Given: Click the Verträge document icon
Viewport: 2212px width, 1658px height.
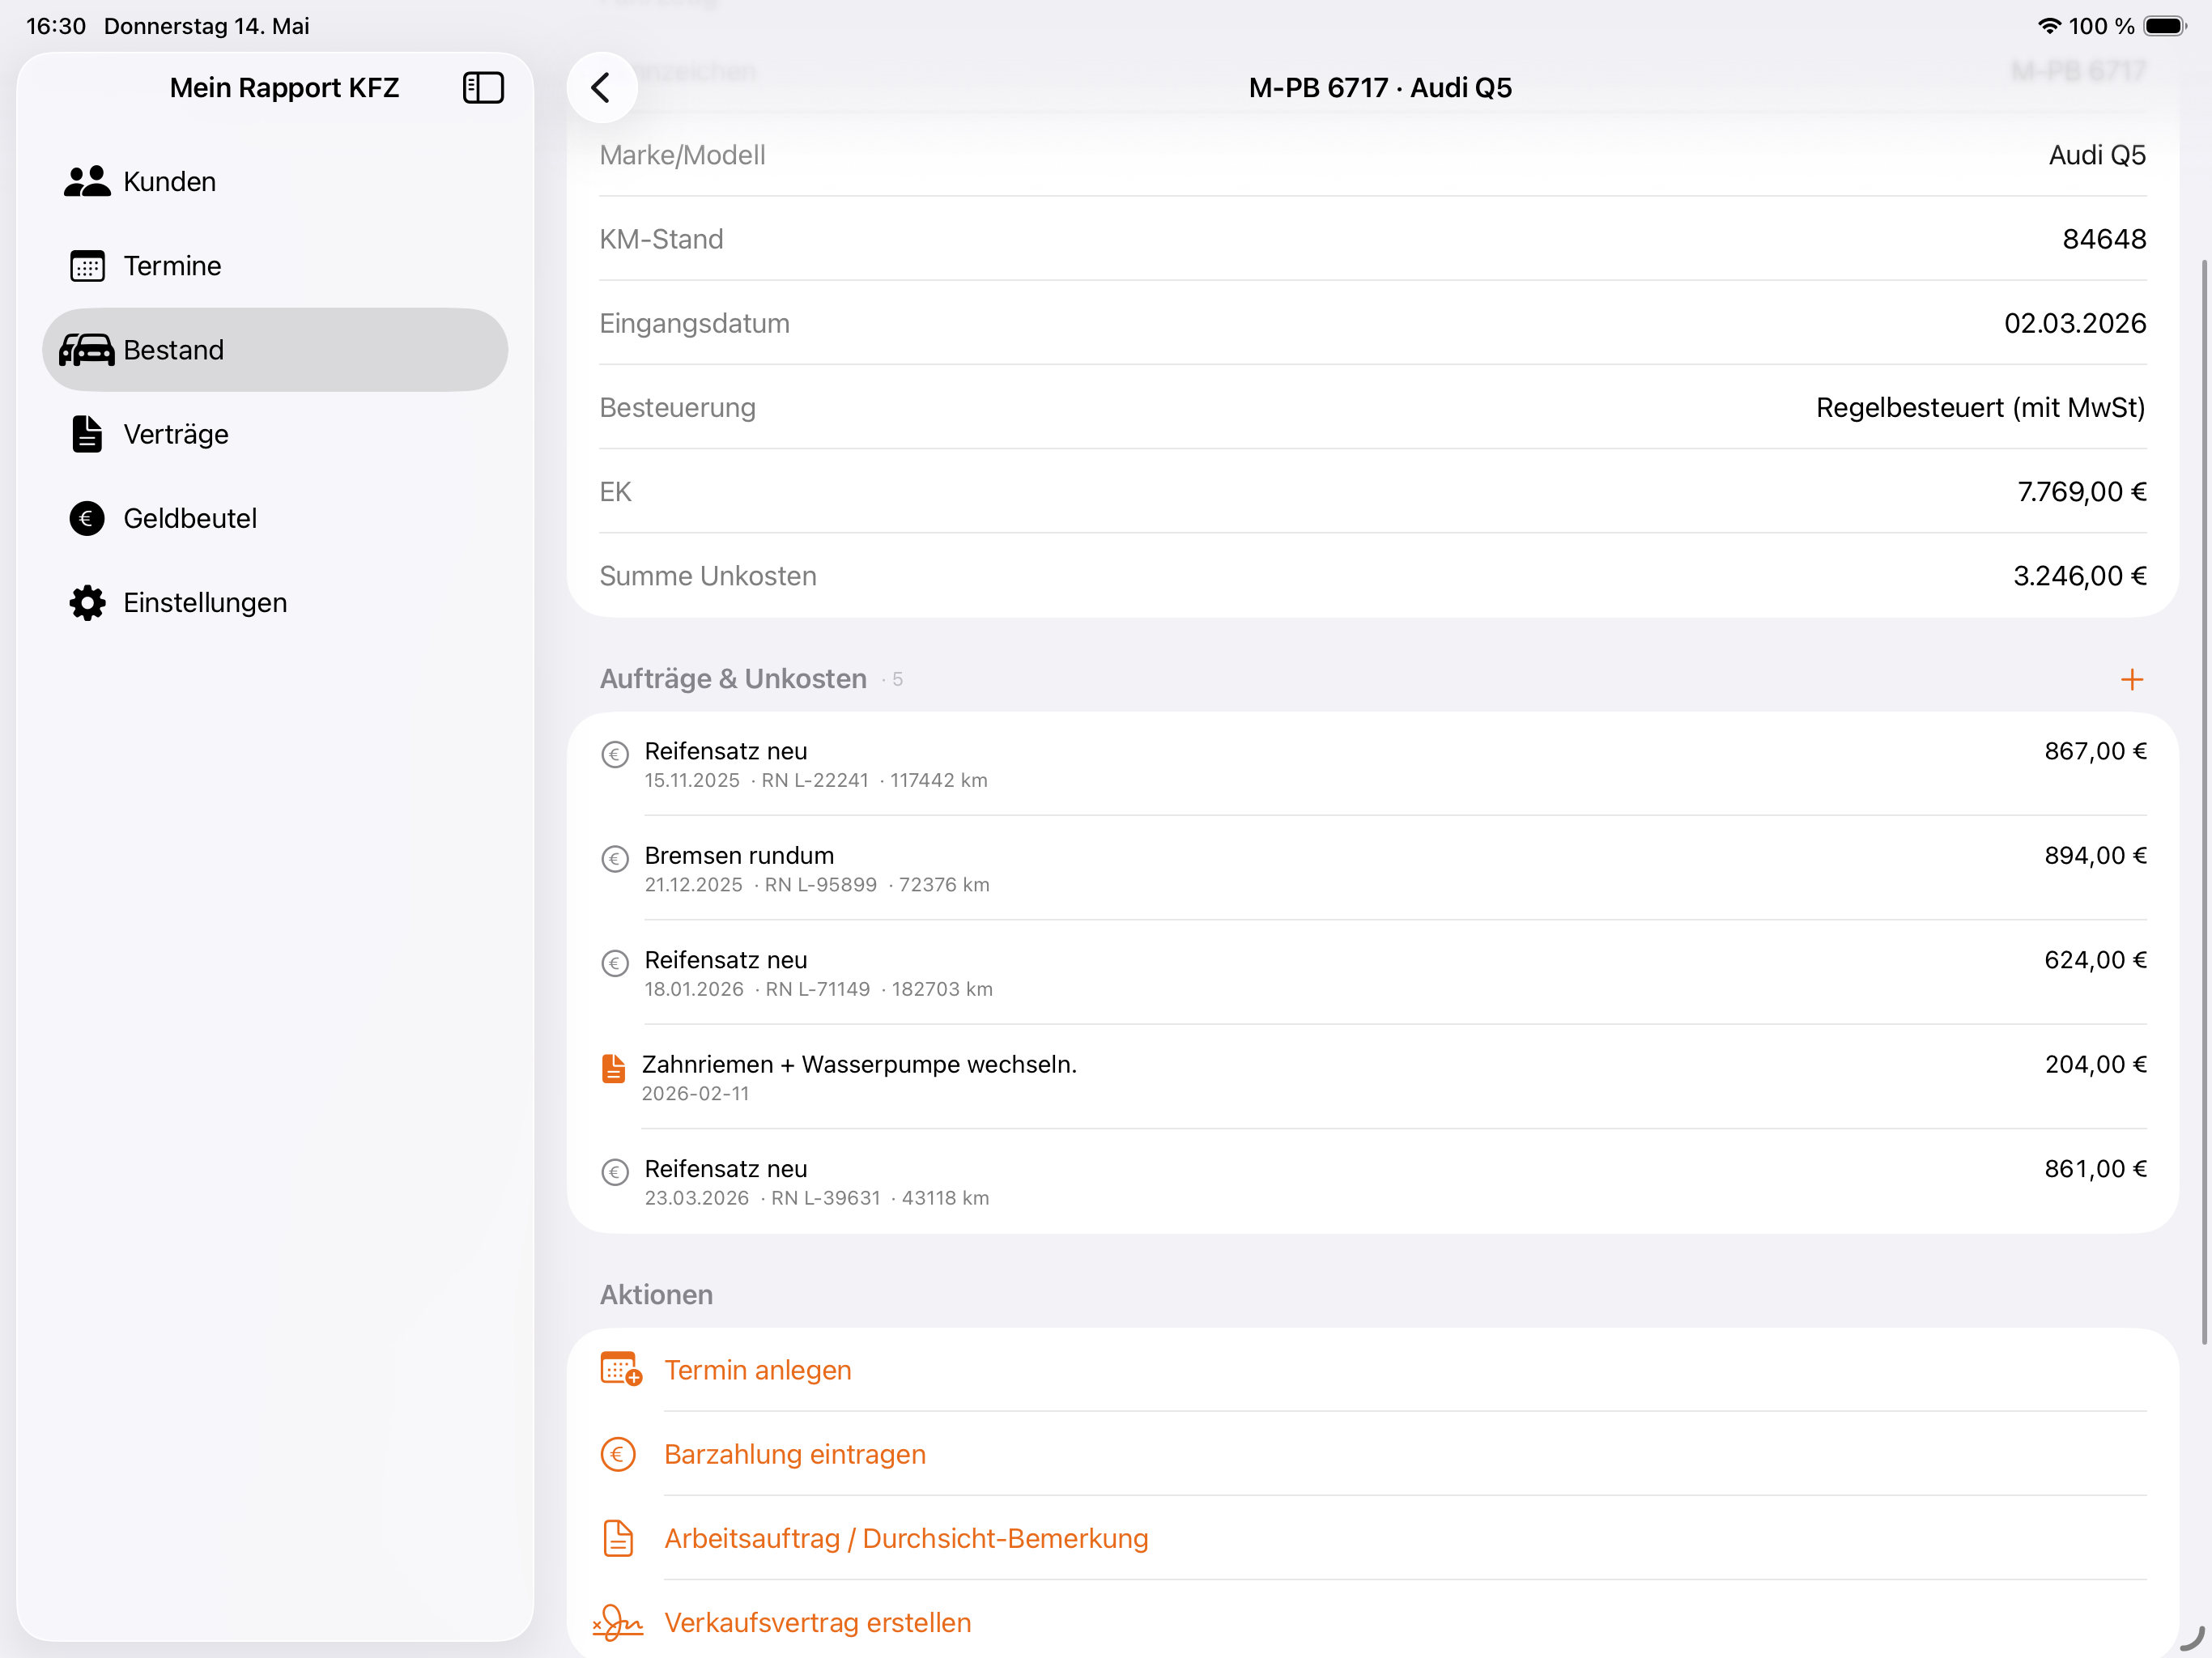Looking at the screenshot, I should click(87, 434).
